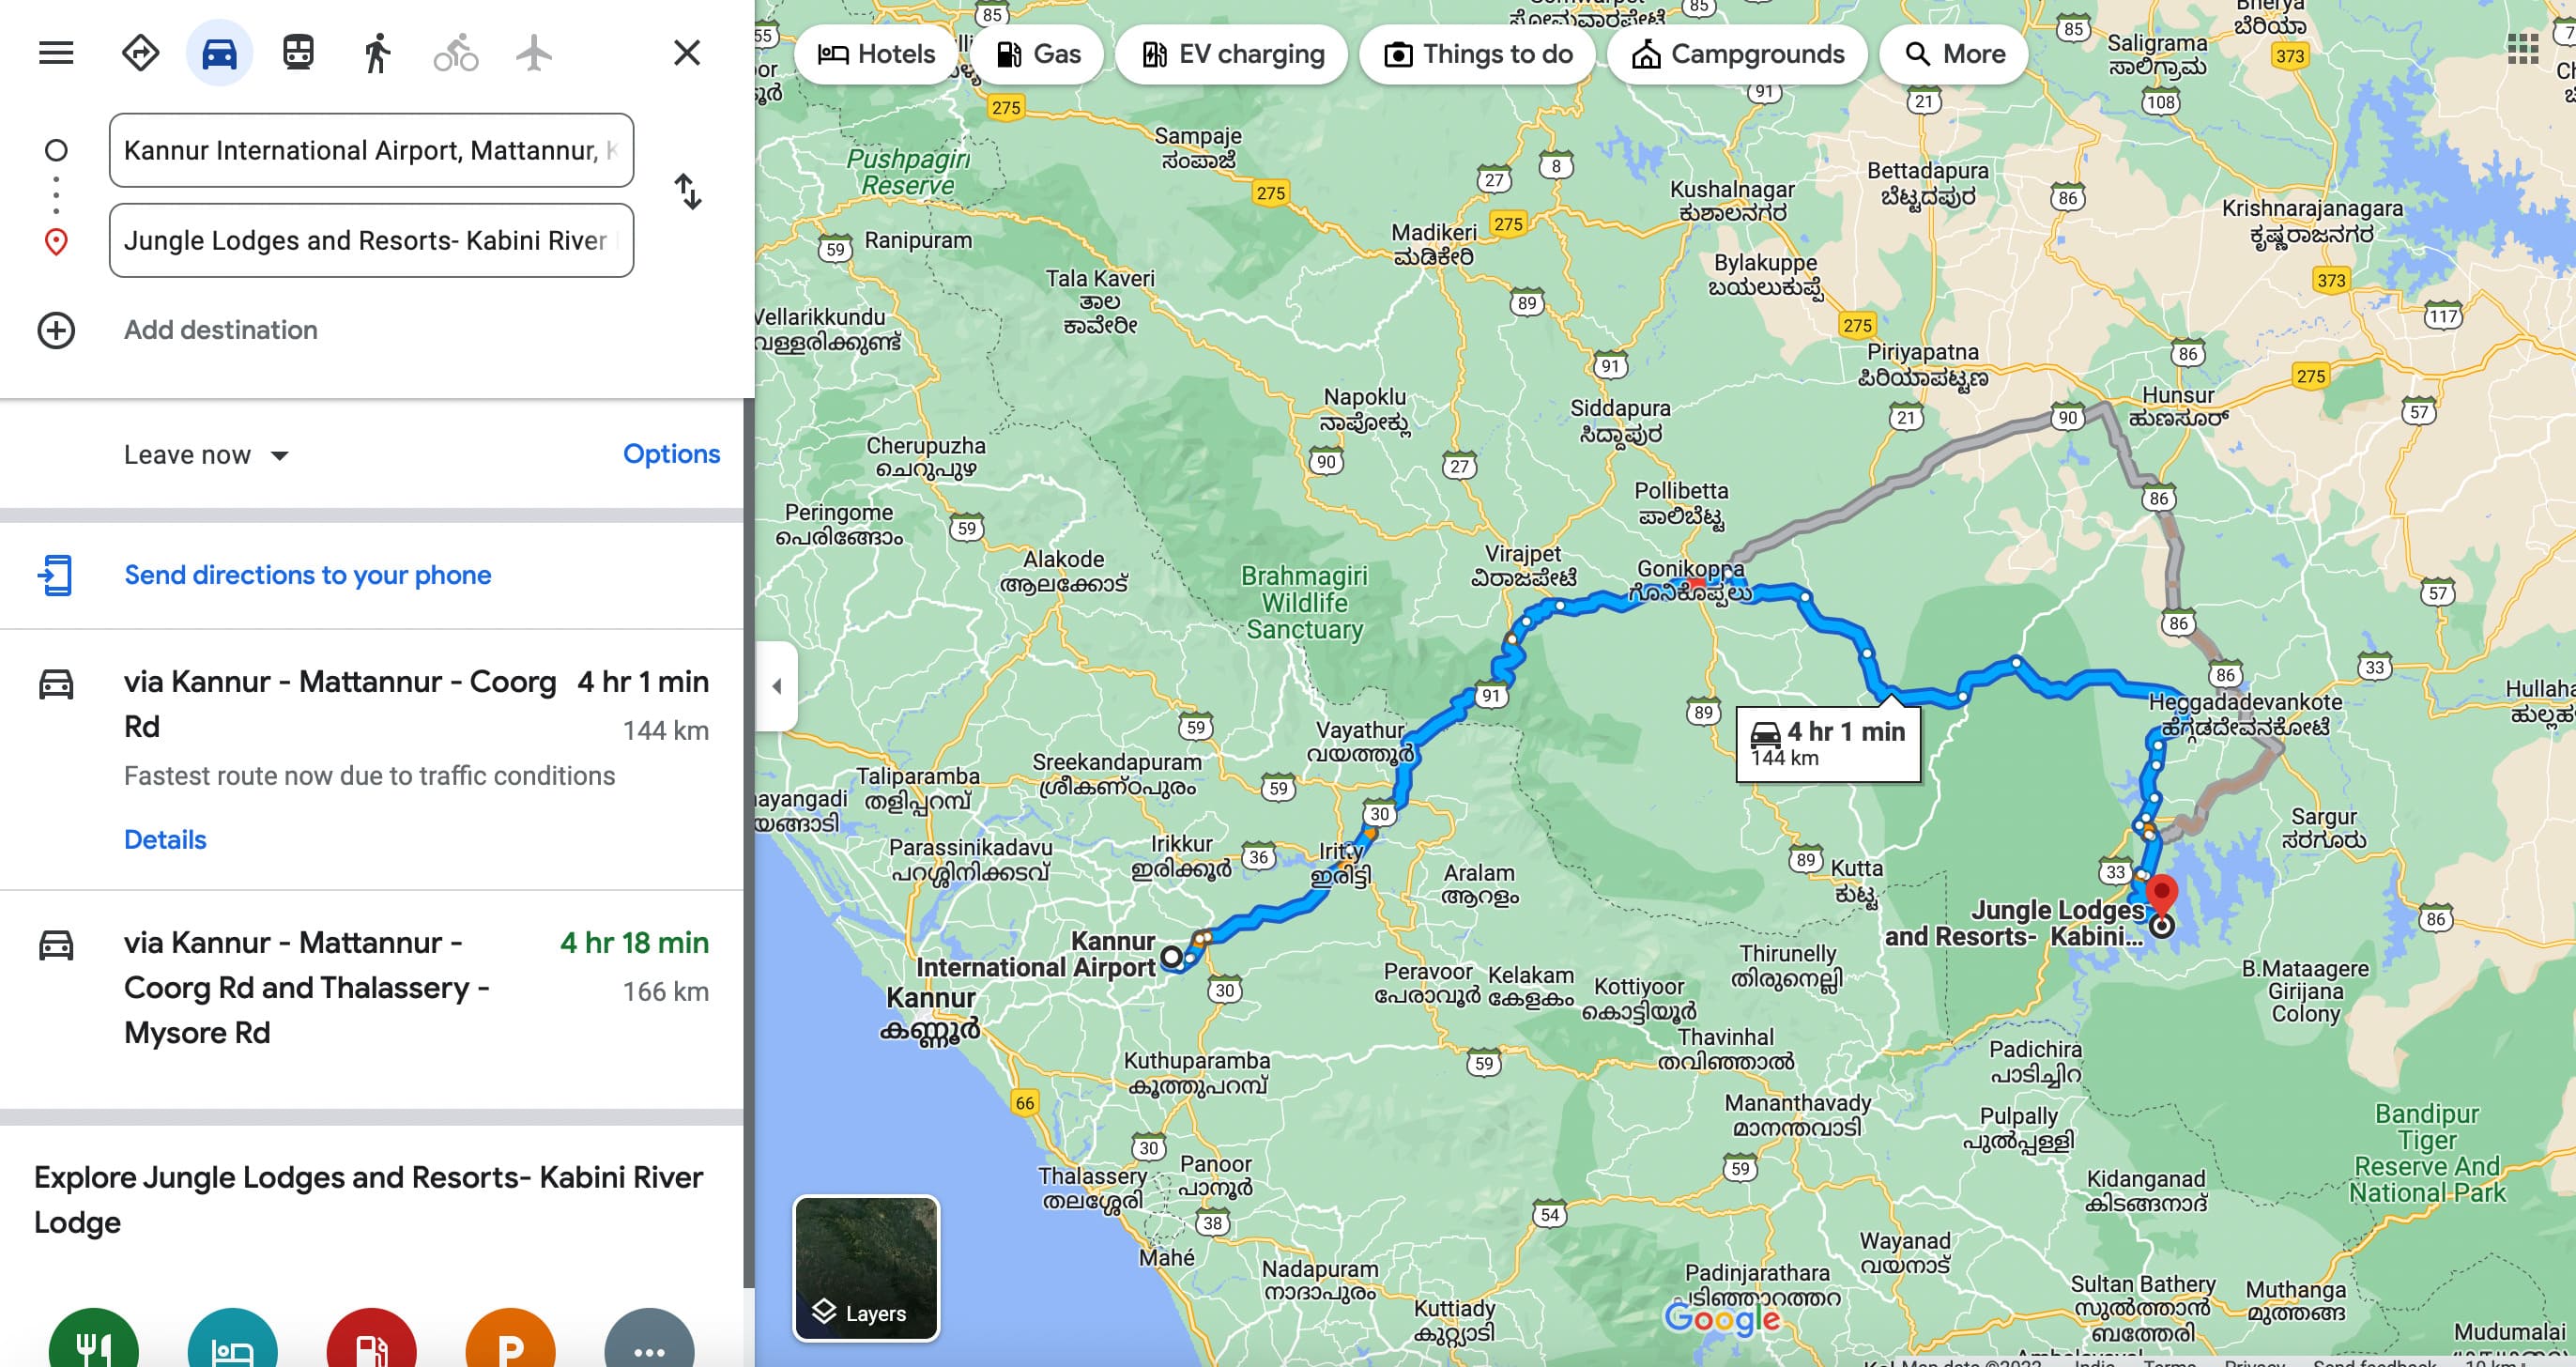Toggle the Layers satellite view
Image resolution: width=2576 pixels, height=1367 pixels.
click(x=866, y=1268)
